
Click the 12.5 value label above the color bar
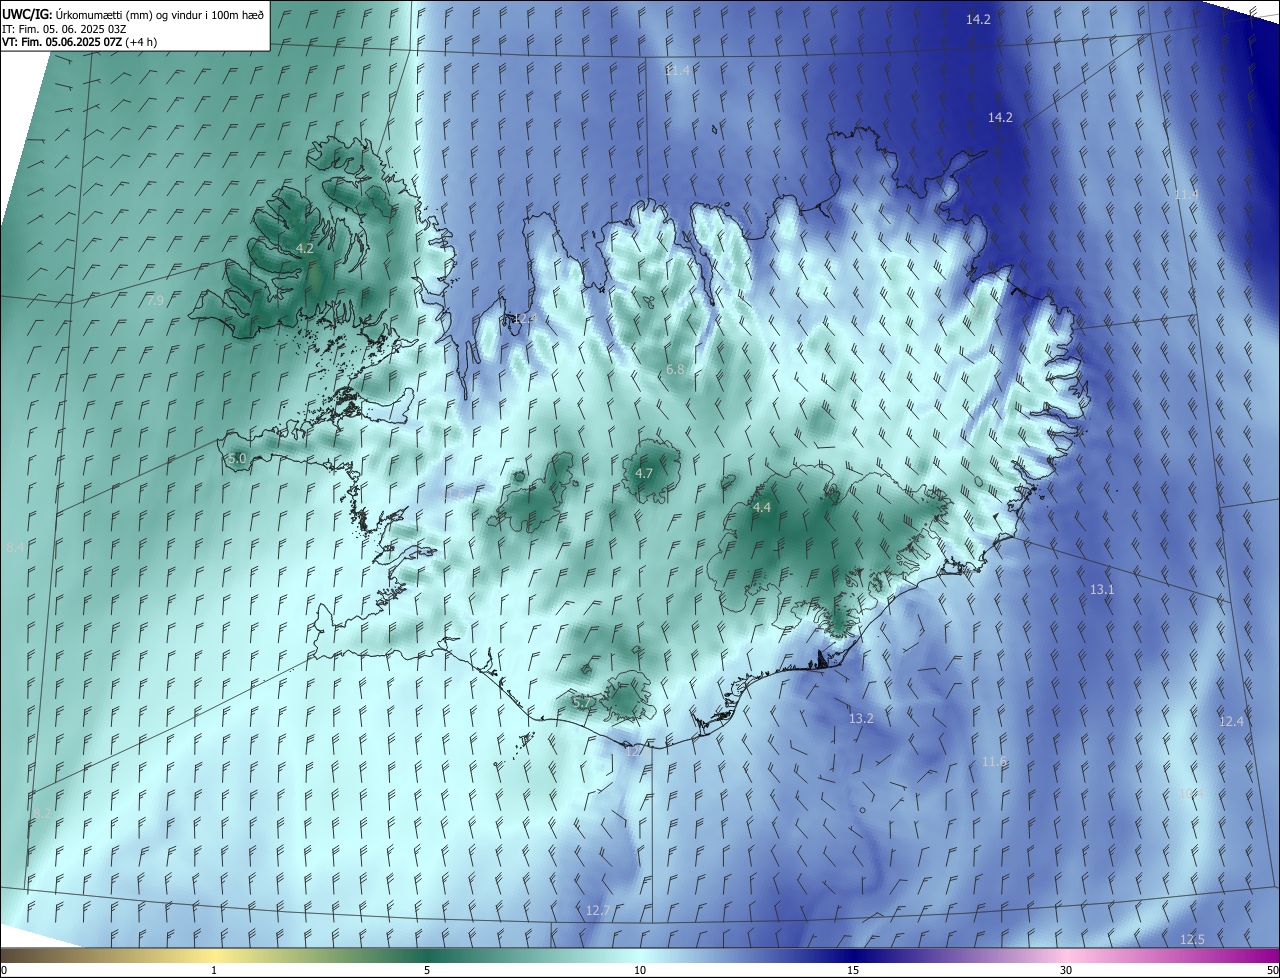tap(1192, 939)
